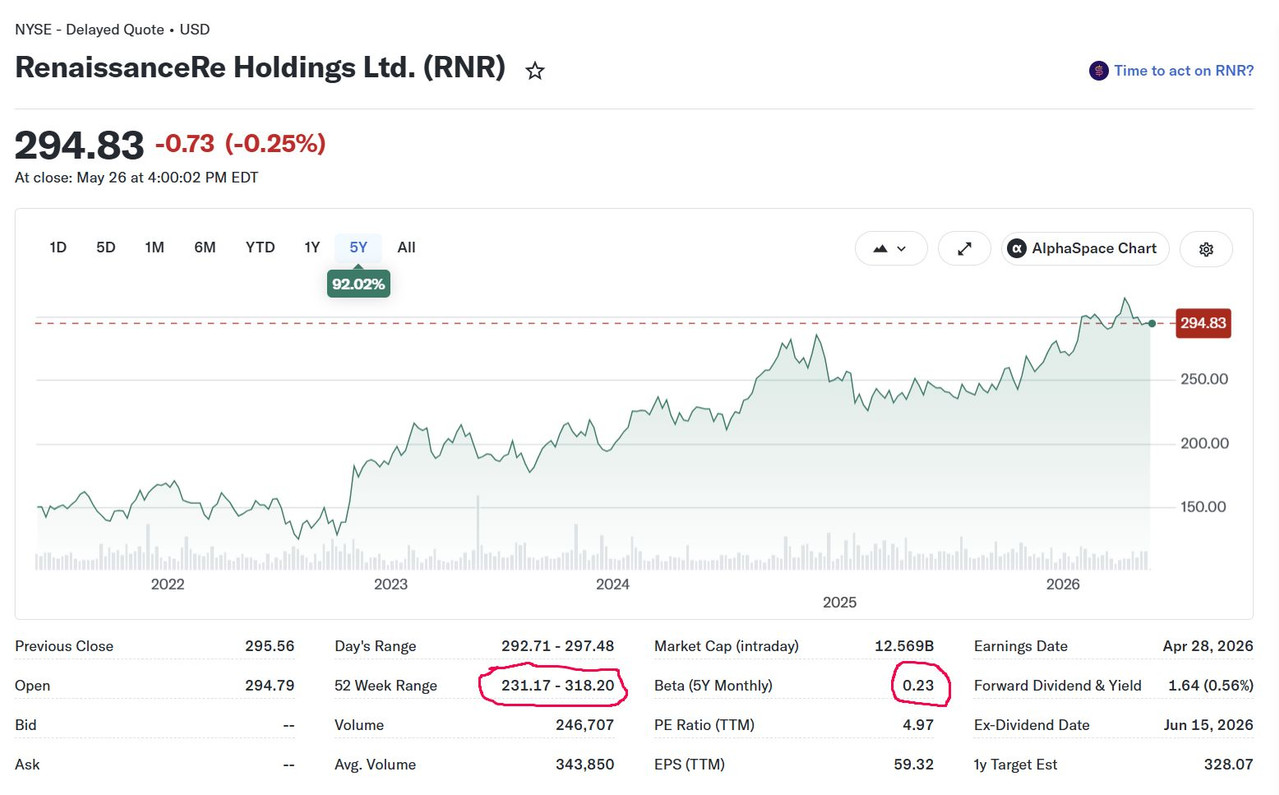Open the AlphaSpace Chart button
This screenshot has height=795, width=1279.
pos(1085,249)
